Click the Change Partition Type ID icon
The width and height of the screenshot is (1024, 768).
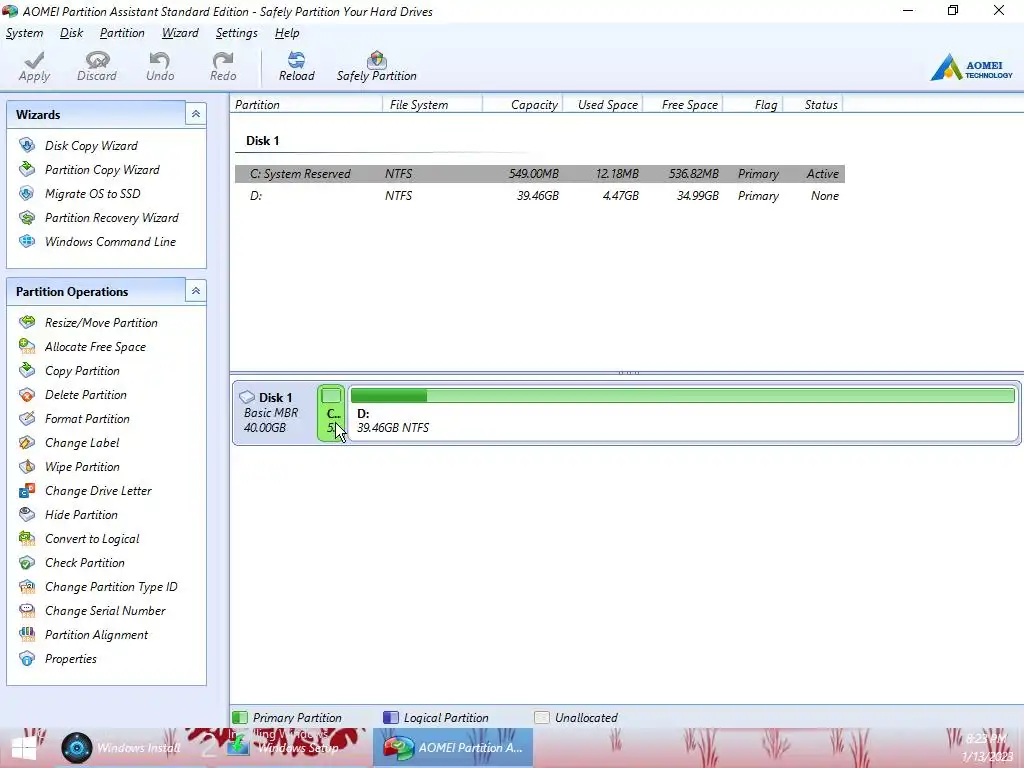coord(27,586)
